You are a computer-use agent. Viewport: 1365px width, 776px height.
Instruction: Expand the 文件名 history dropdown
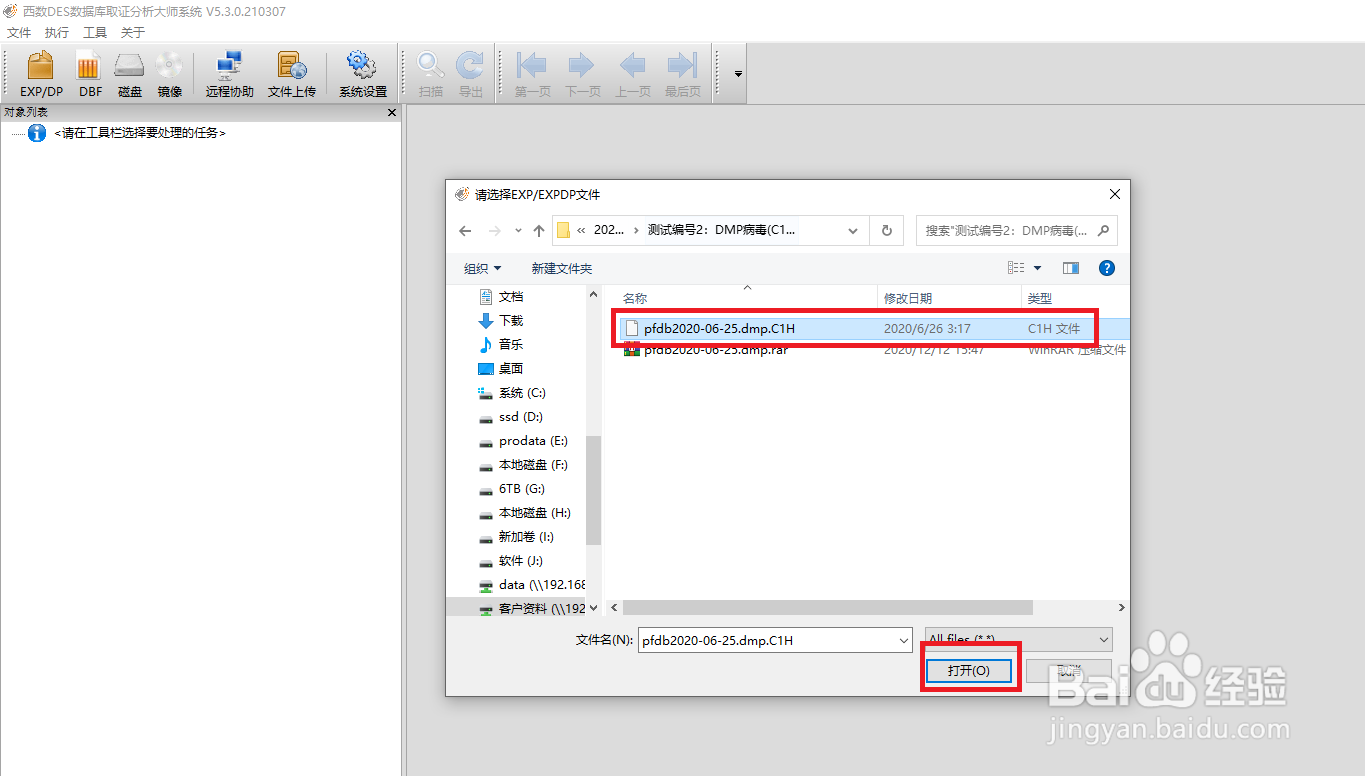(x=904, y=640)
